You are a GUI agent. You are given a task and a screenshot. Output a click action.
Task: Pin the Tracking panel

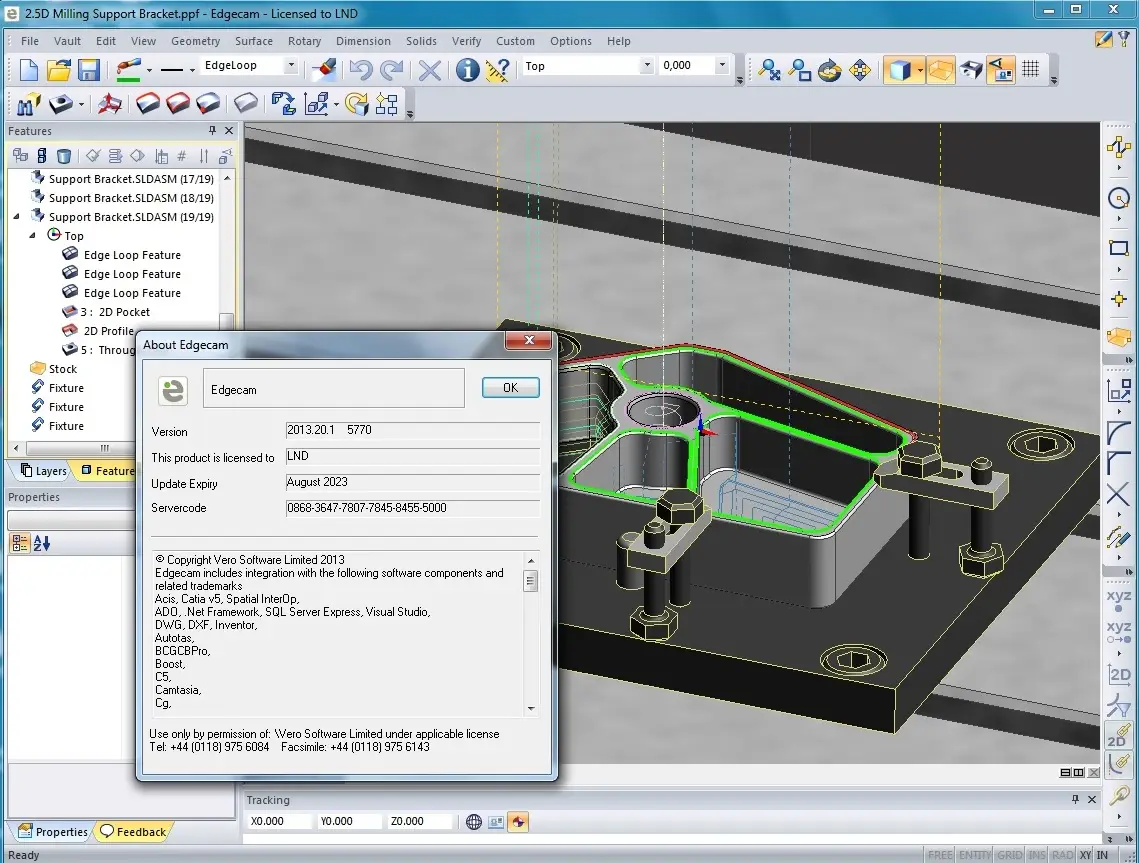[x=1075, y=799]
